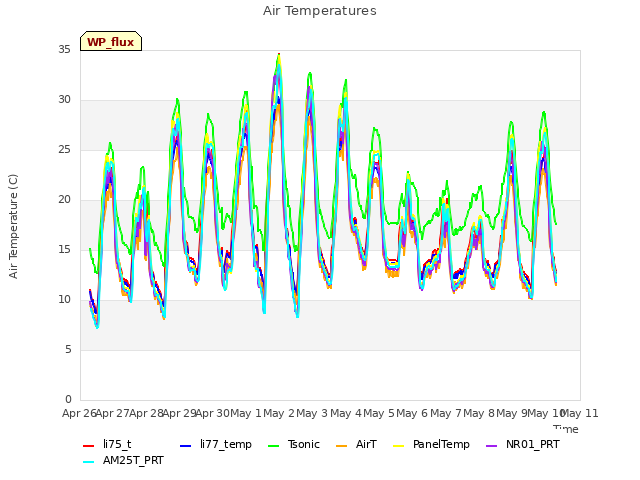
Task: Toggle the AM25T_PRT series legend label
Action: coord(133,460)
